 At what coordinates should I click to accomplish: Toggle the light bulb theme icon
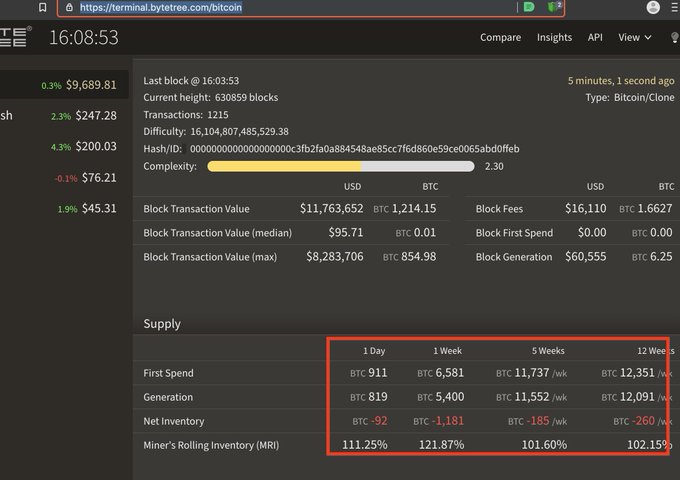(x=674, y=37)
